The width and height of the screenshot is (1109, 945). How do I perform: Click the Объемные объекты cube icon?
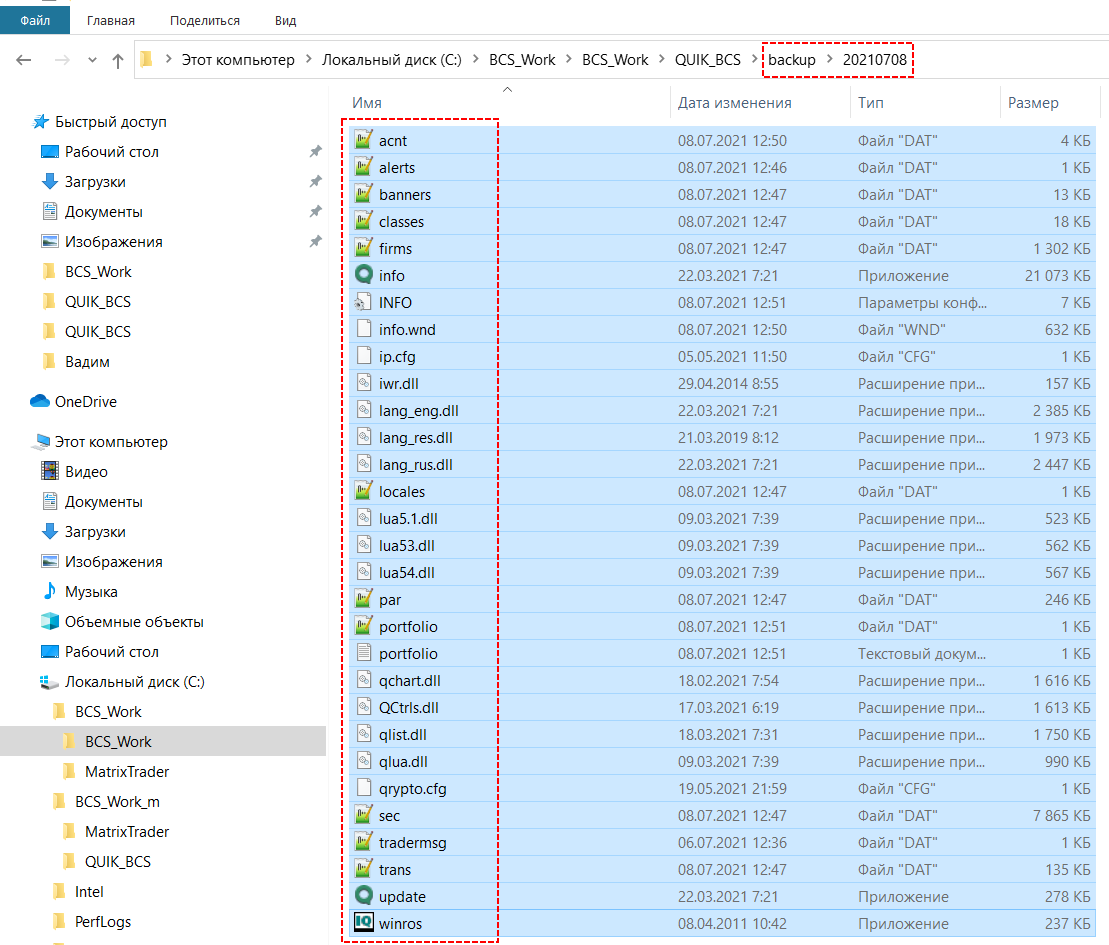pos(50,622)
